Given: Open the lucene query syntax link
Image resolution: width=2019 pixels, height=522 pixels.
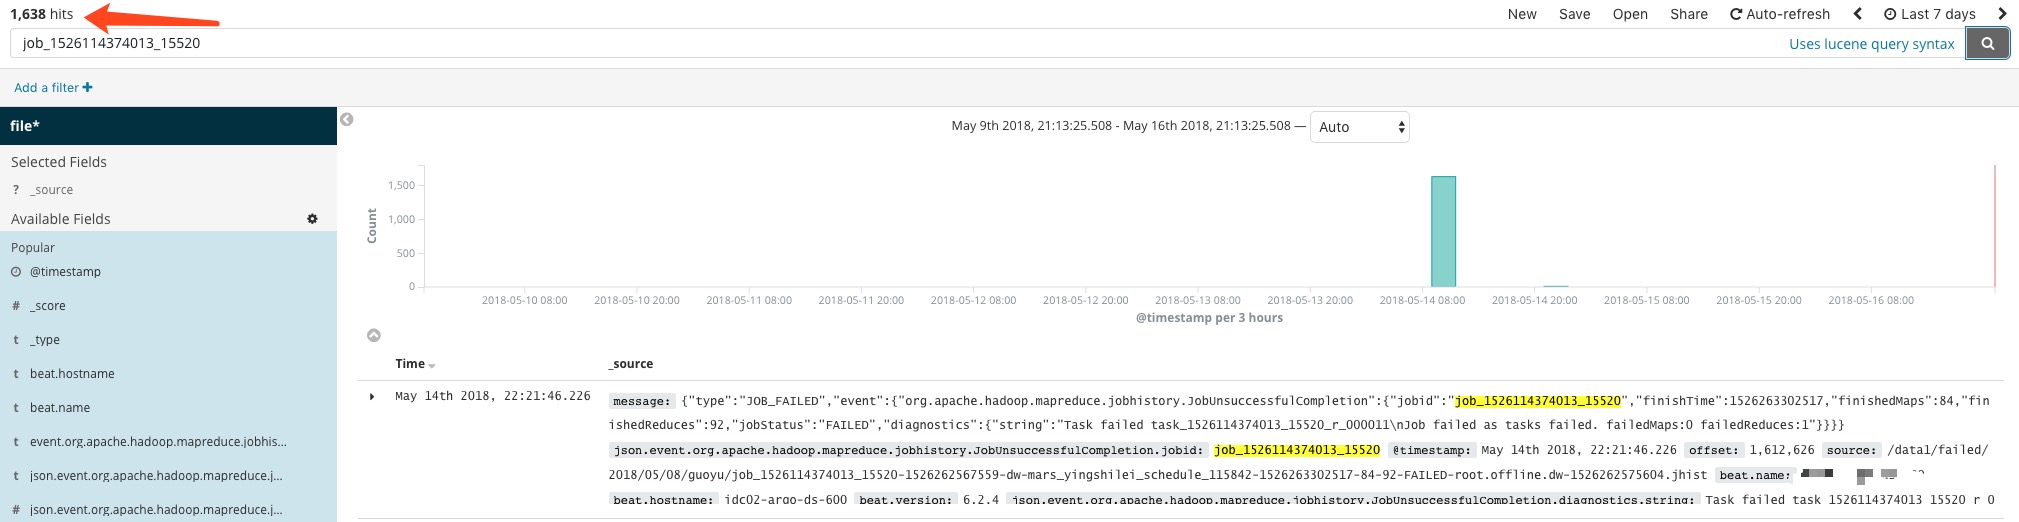Looking at the screenshot, I should [1871, 44].
